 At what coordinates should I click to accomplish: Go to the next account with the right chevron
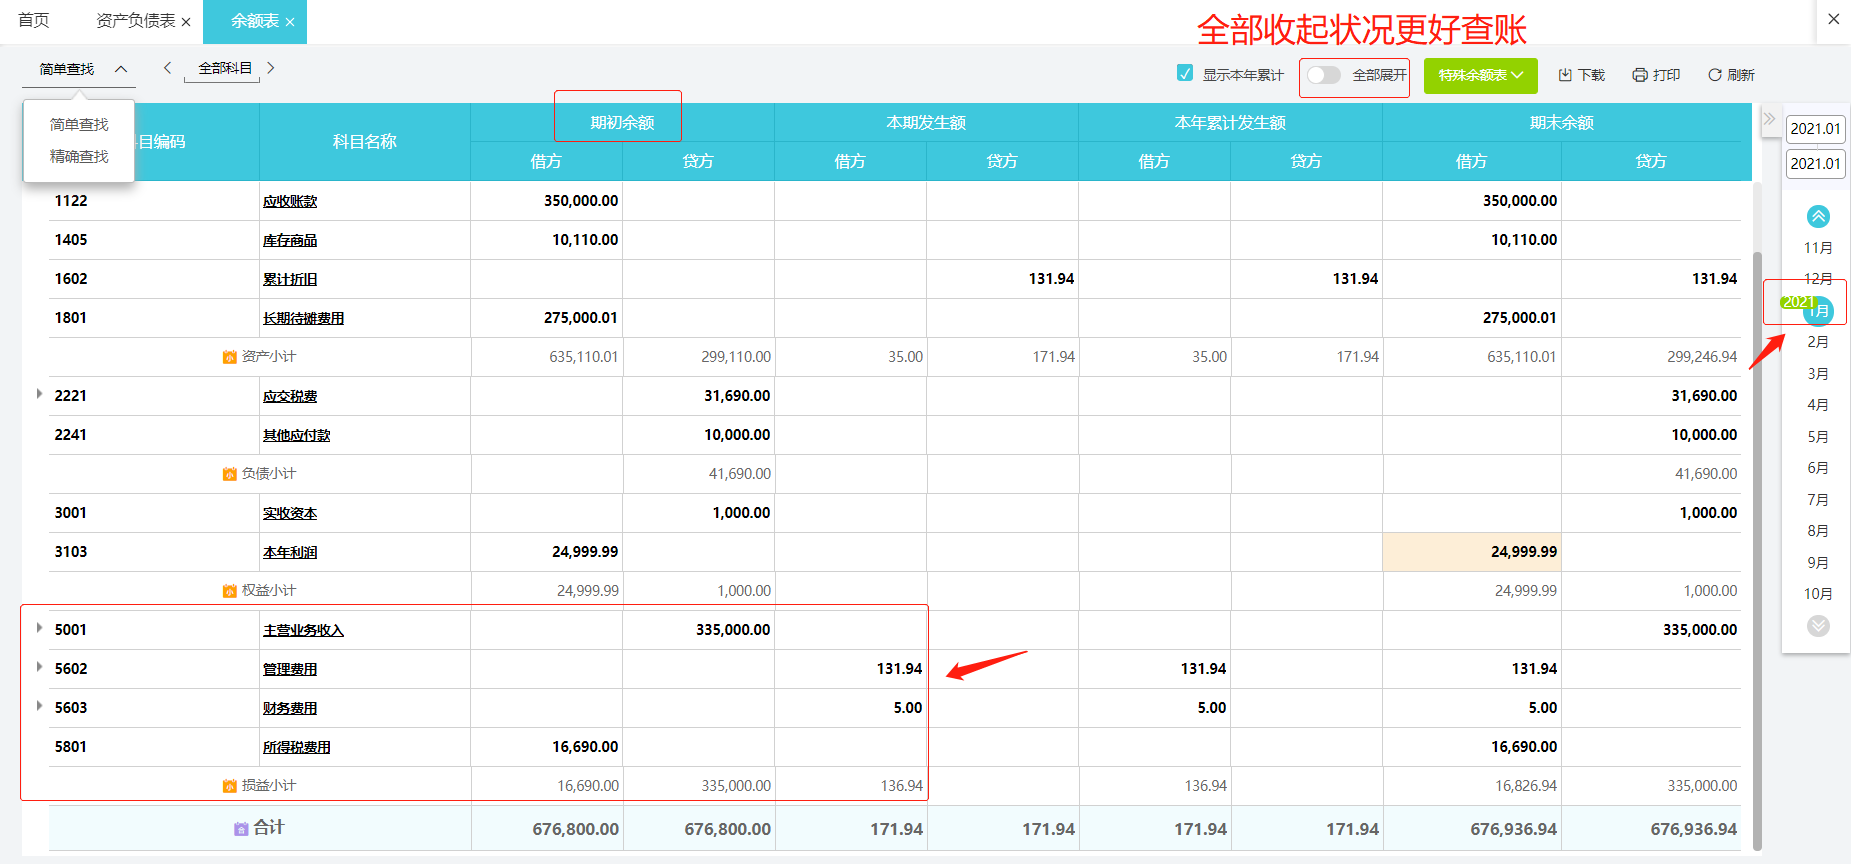270,68
